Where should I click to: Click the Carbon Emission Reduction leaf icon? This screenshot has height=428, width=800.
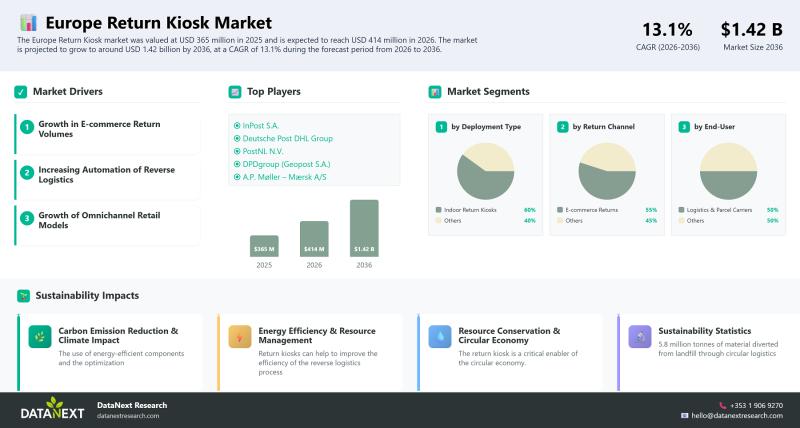[x=40, y=337]
